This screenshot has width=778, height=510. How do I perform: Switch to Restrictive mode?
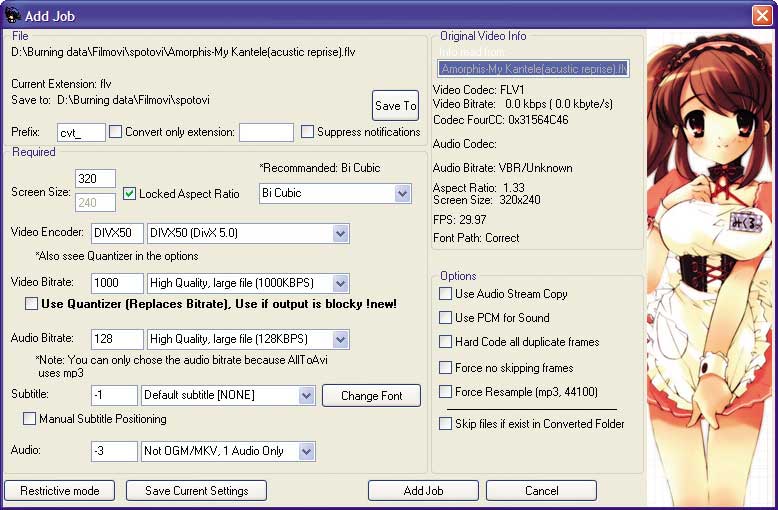click(x=60, y=491)
